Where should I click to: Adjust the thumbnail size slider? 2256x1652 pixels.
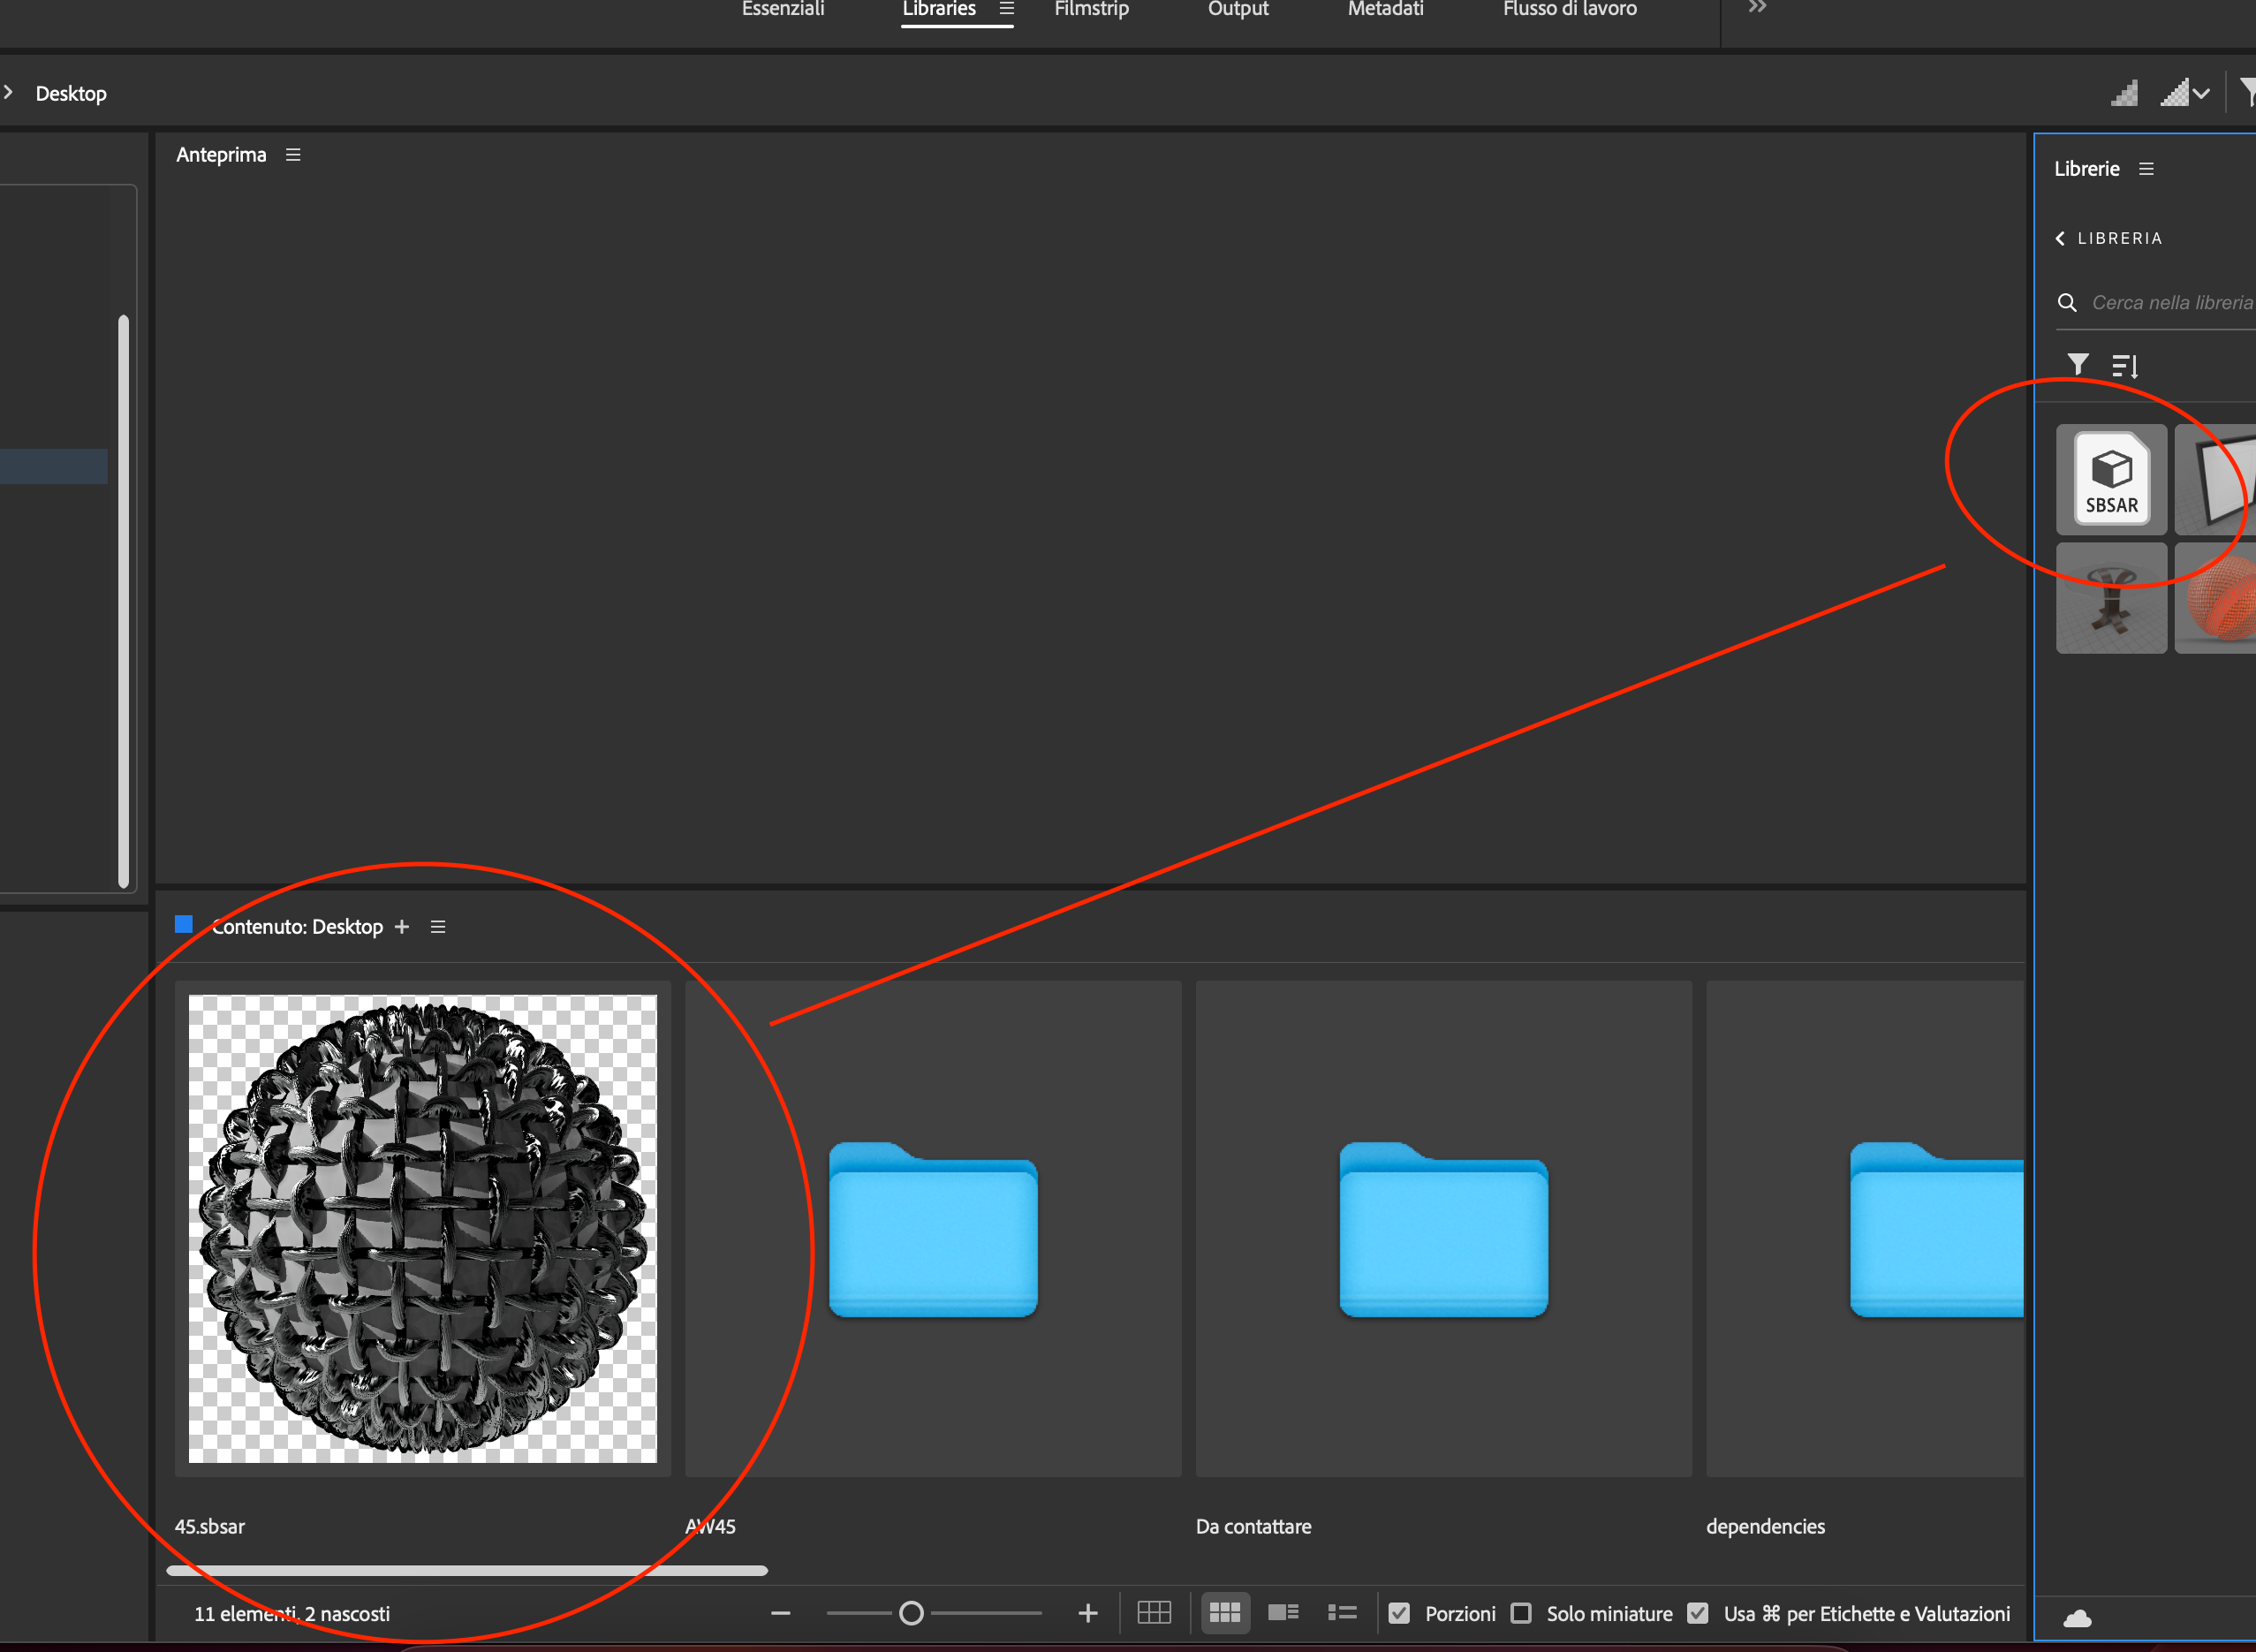point(911,1612)
